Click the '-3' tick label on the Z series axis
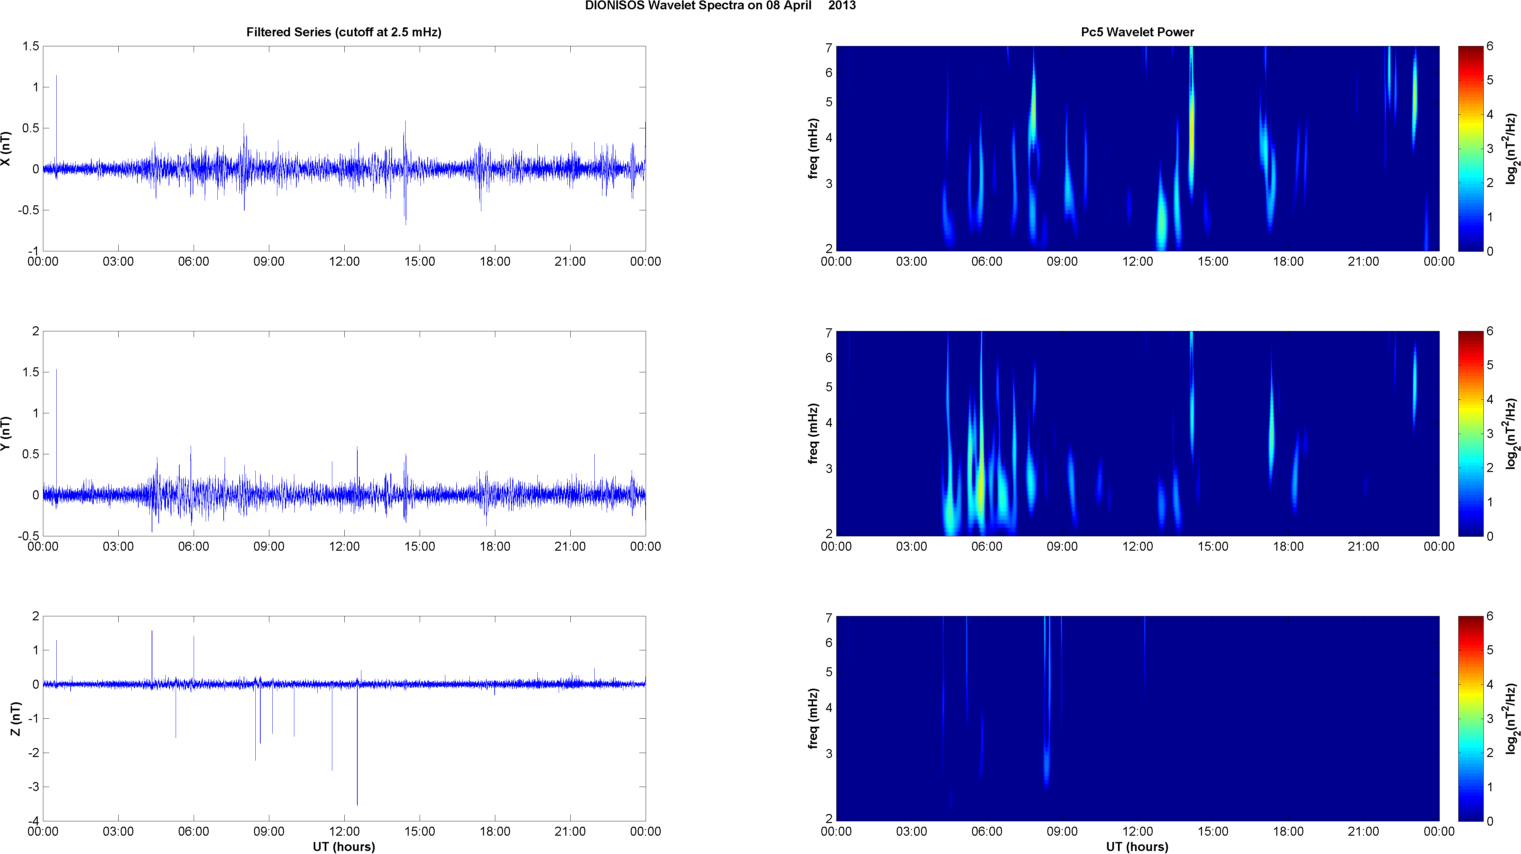This screenshot has width=1521, height=854. click(x=33, y=787)
